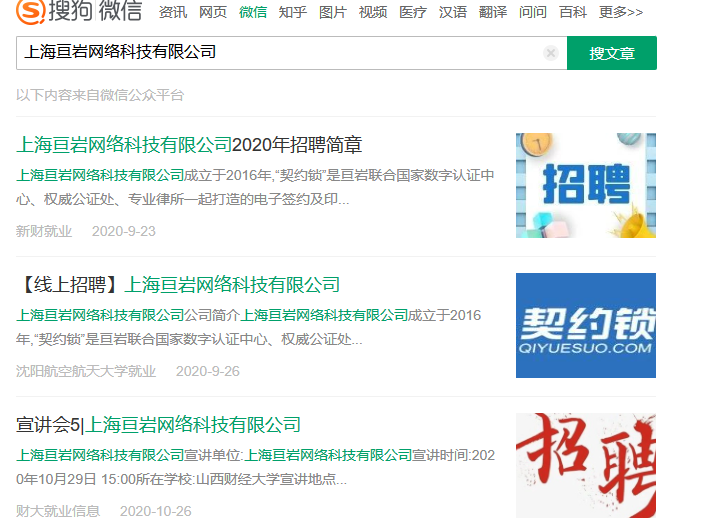The image size is (702, 518).
Task: Click the date 2020-9-23
Action: (x=124, y=231)
